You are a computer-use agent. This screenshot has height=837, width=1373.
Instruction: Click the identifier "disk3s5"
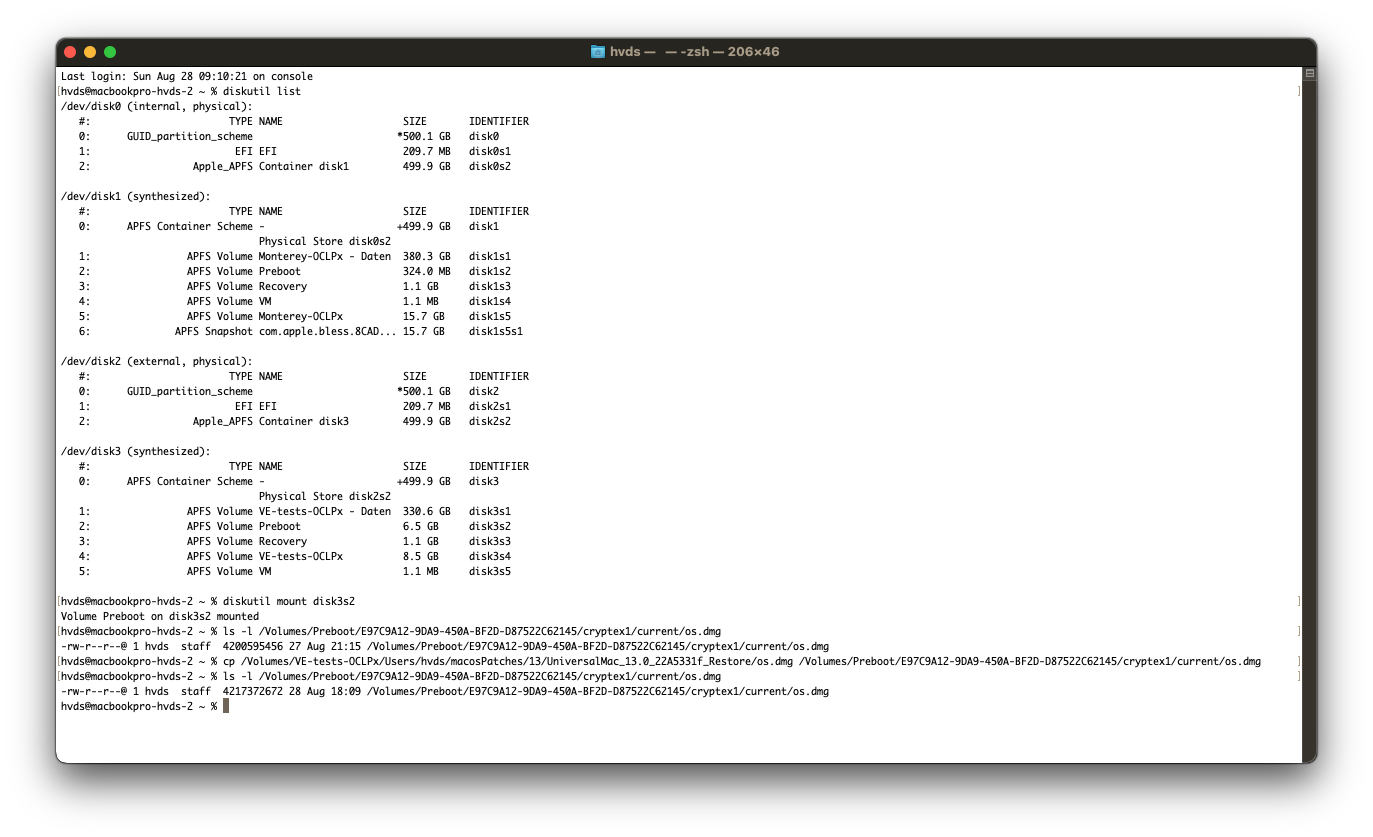[490, 571]
